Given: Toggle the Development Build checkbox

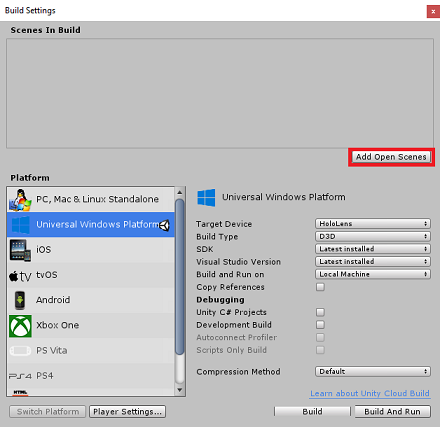Looking at the screenshot, I should pyautogui.click(x=320, y=325).
